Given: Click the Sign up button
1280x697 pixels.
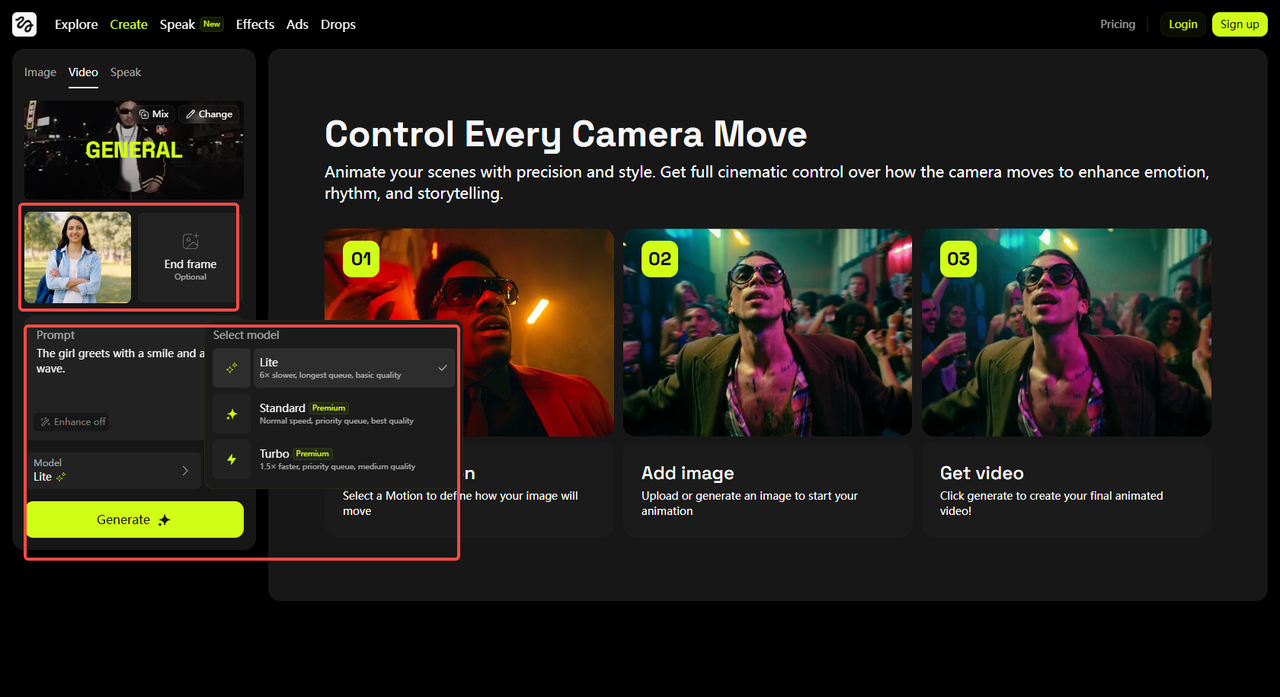Looking at the screenshot, I should click(x=1239, y=24).
